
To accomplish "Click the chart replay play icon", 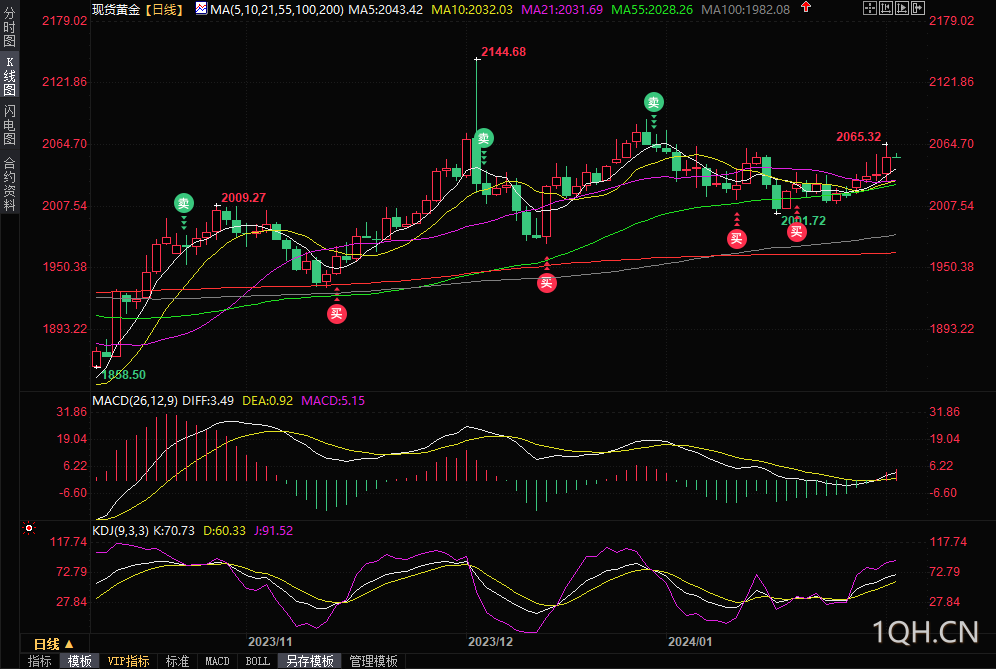I will click(x=902, y=8).
